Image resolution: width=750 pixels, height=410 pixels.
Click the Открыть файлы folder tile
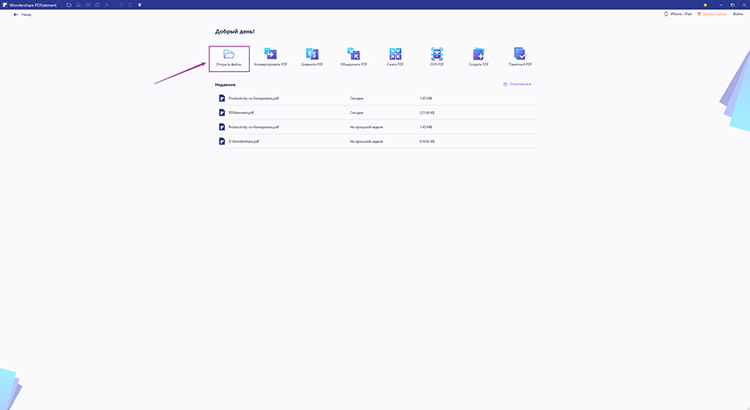(229, 57)
